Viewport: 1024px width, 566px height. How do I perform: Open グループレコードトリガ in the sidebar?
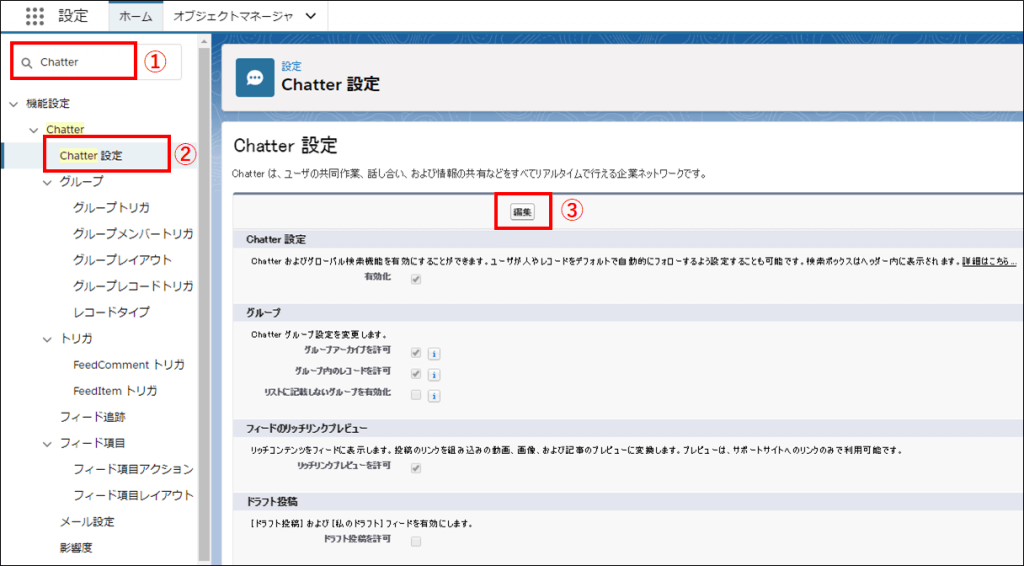point(133,286)
